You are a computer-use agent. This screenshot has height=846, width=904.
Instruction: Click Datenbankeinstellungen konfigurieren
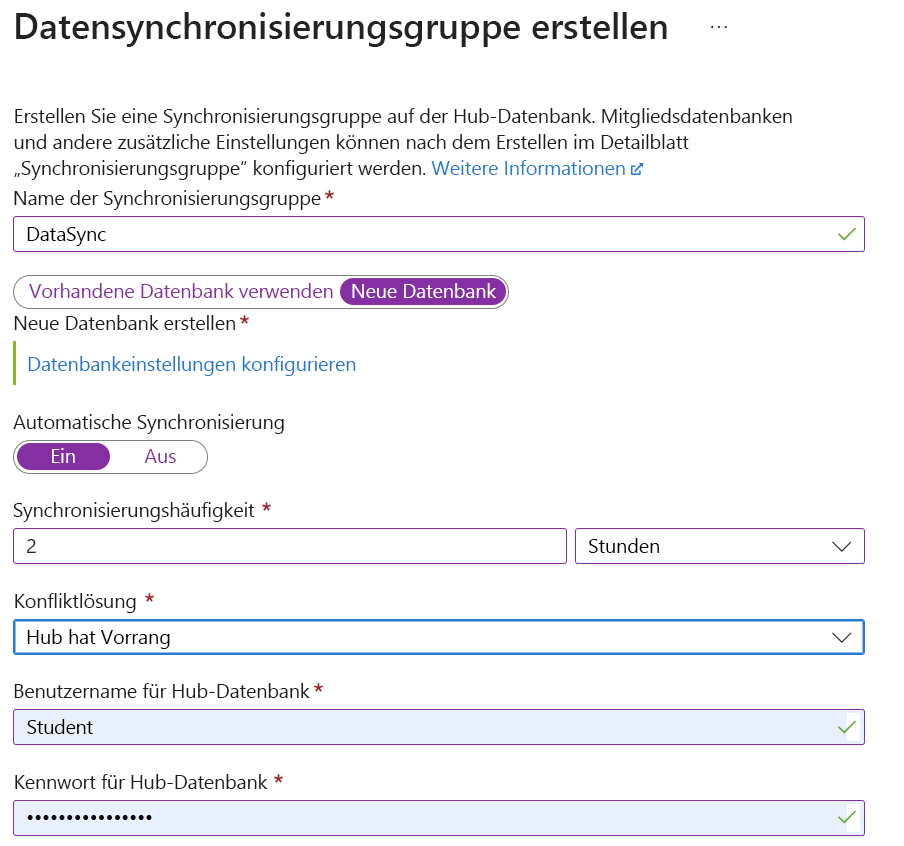pos(191,364)
